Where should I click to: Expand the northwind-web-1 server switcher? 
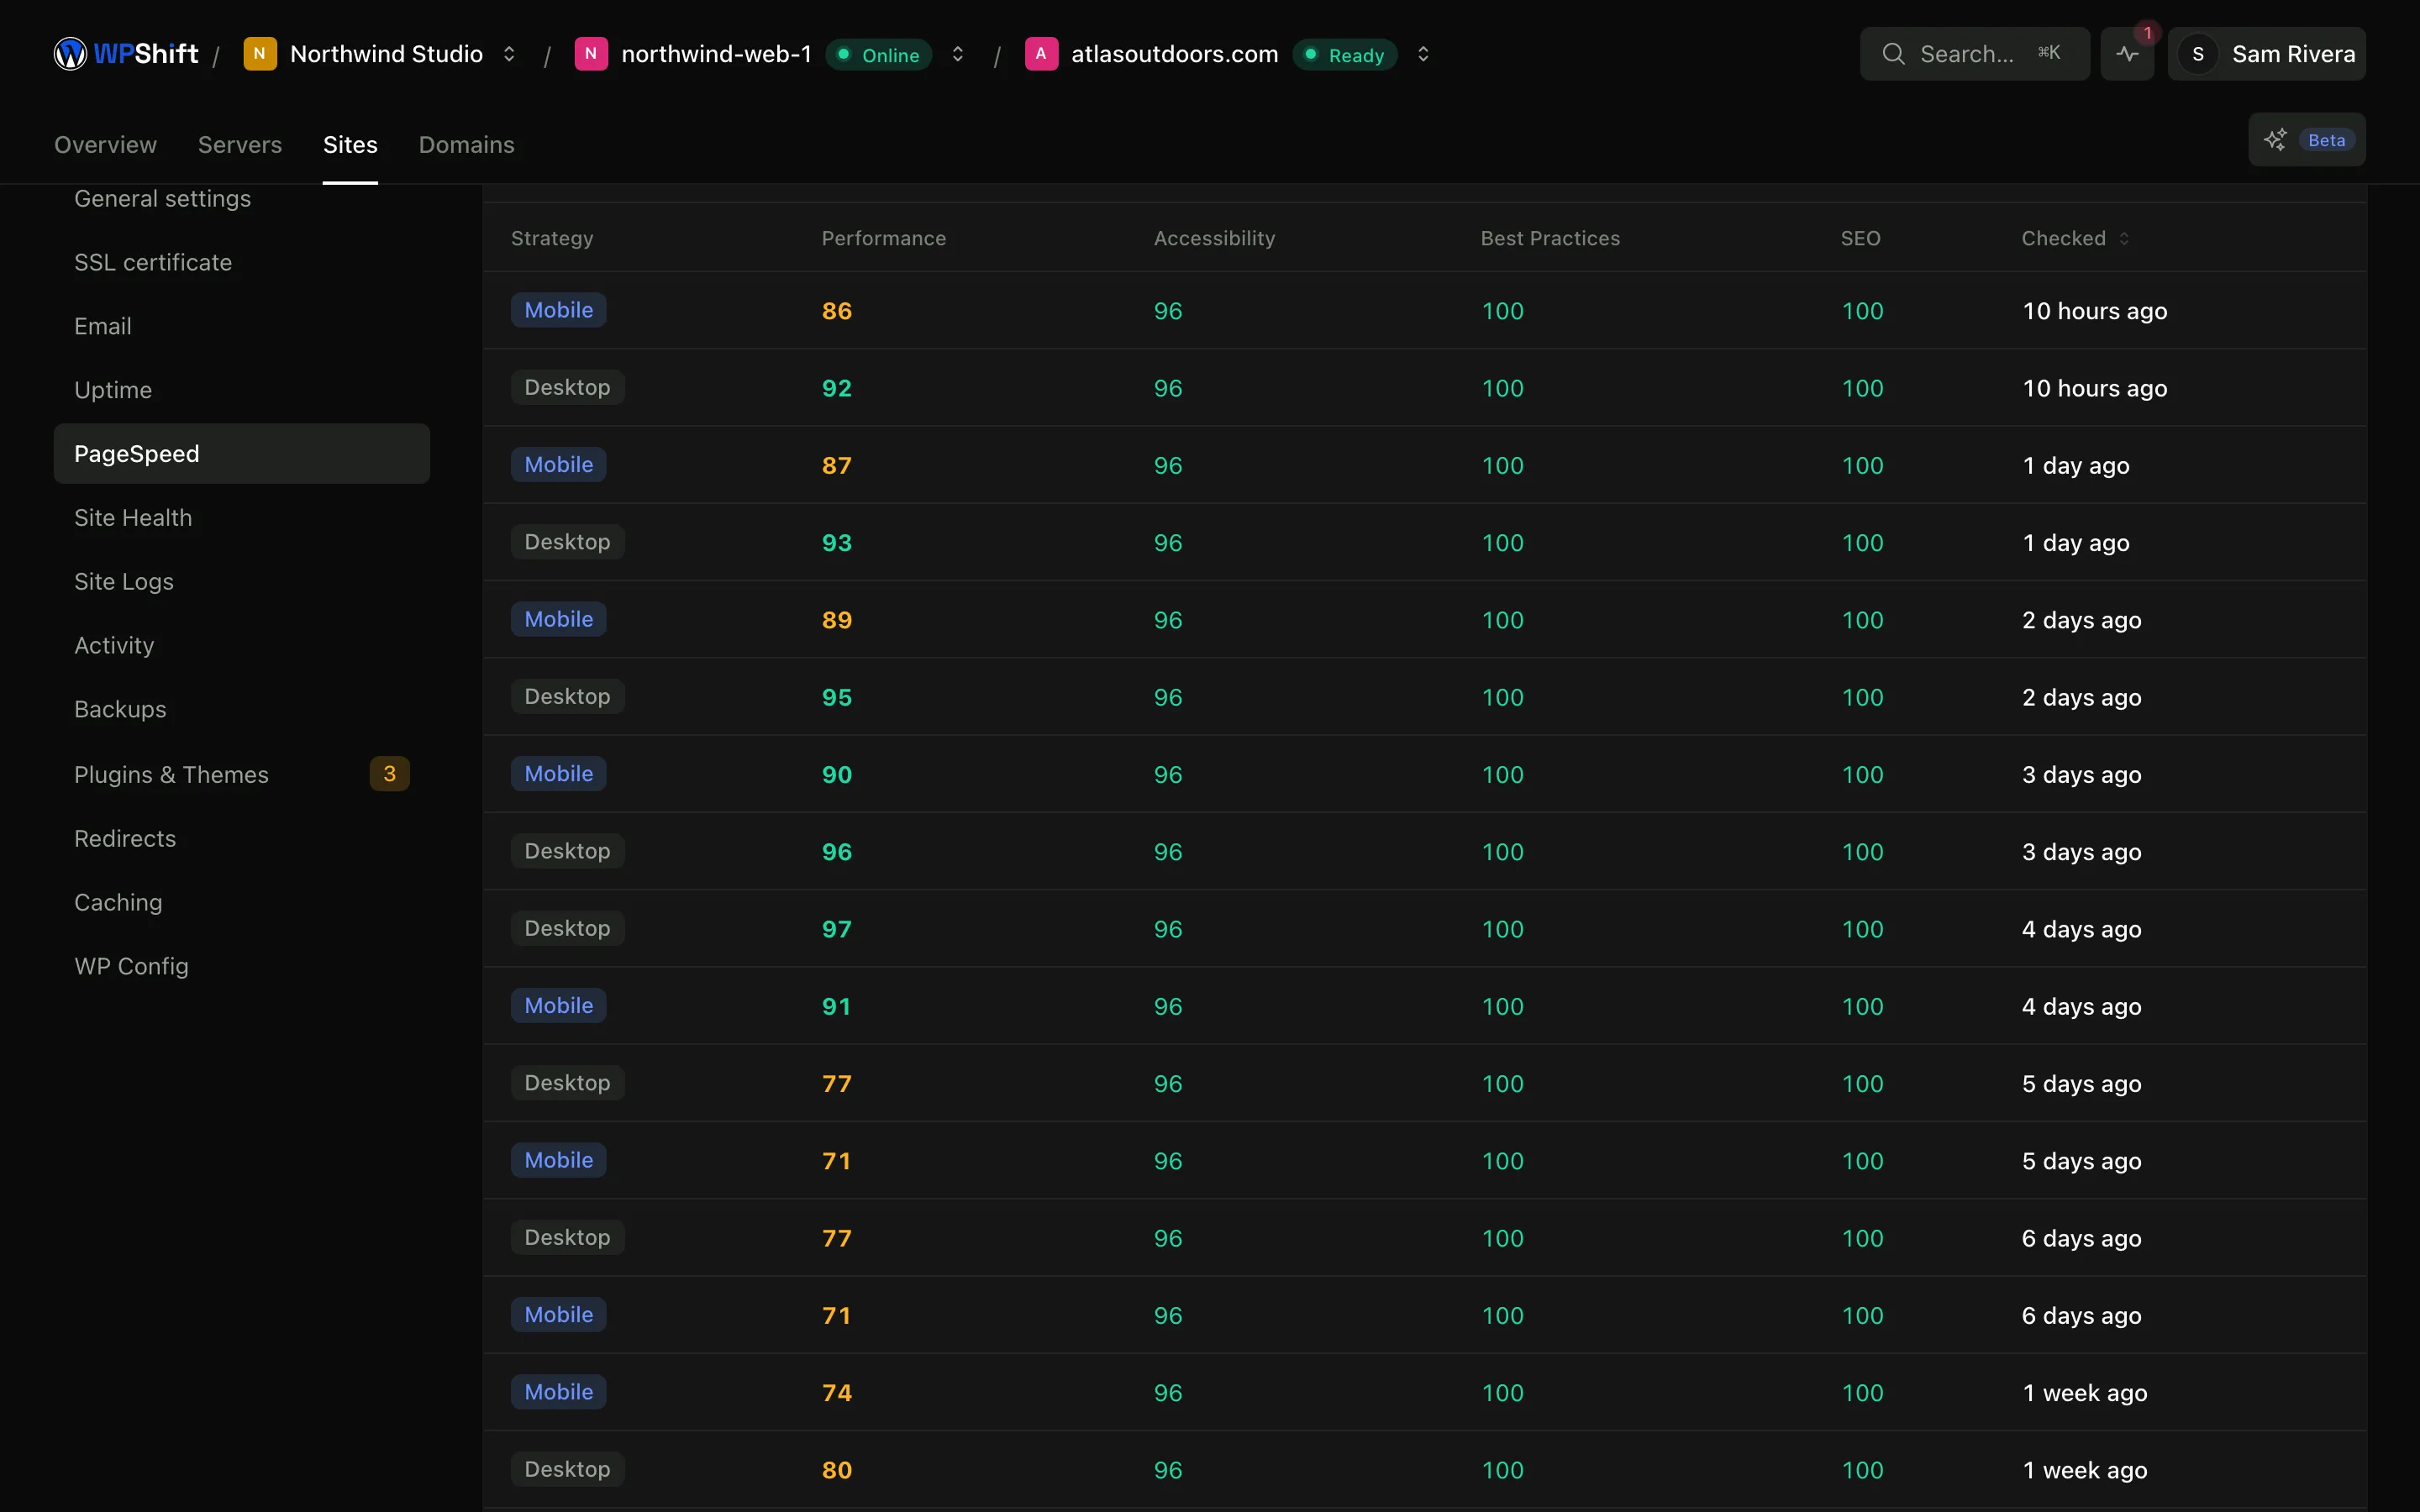coord(958,54)
